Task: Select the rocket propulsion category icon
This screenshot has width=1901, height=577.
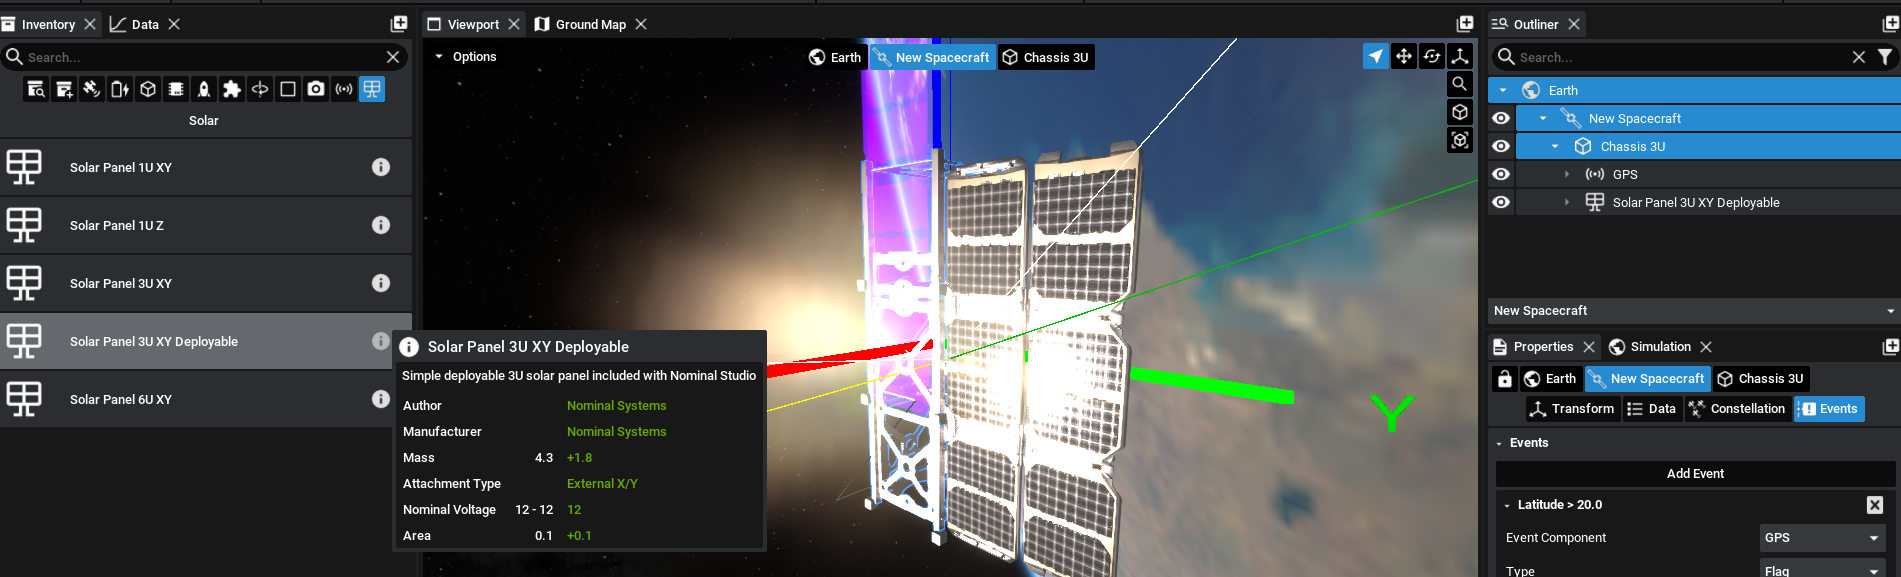Action: click(x=204, y=89)
